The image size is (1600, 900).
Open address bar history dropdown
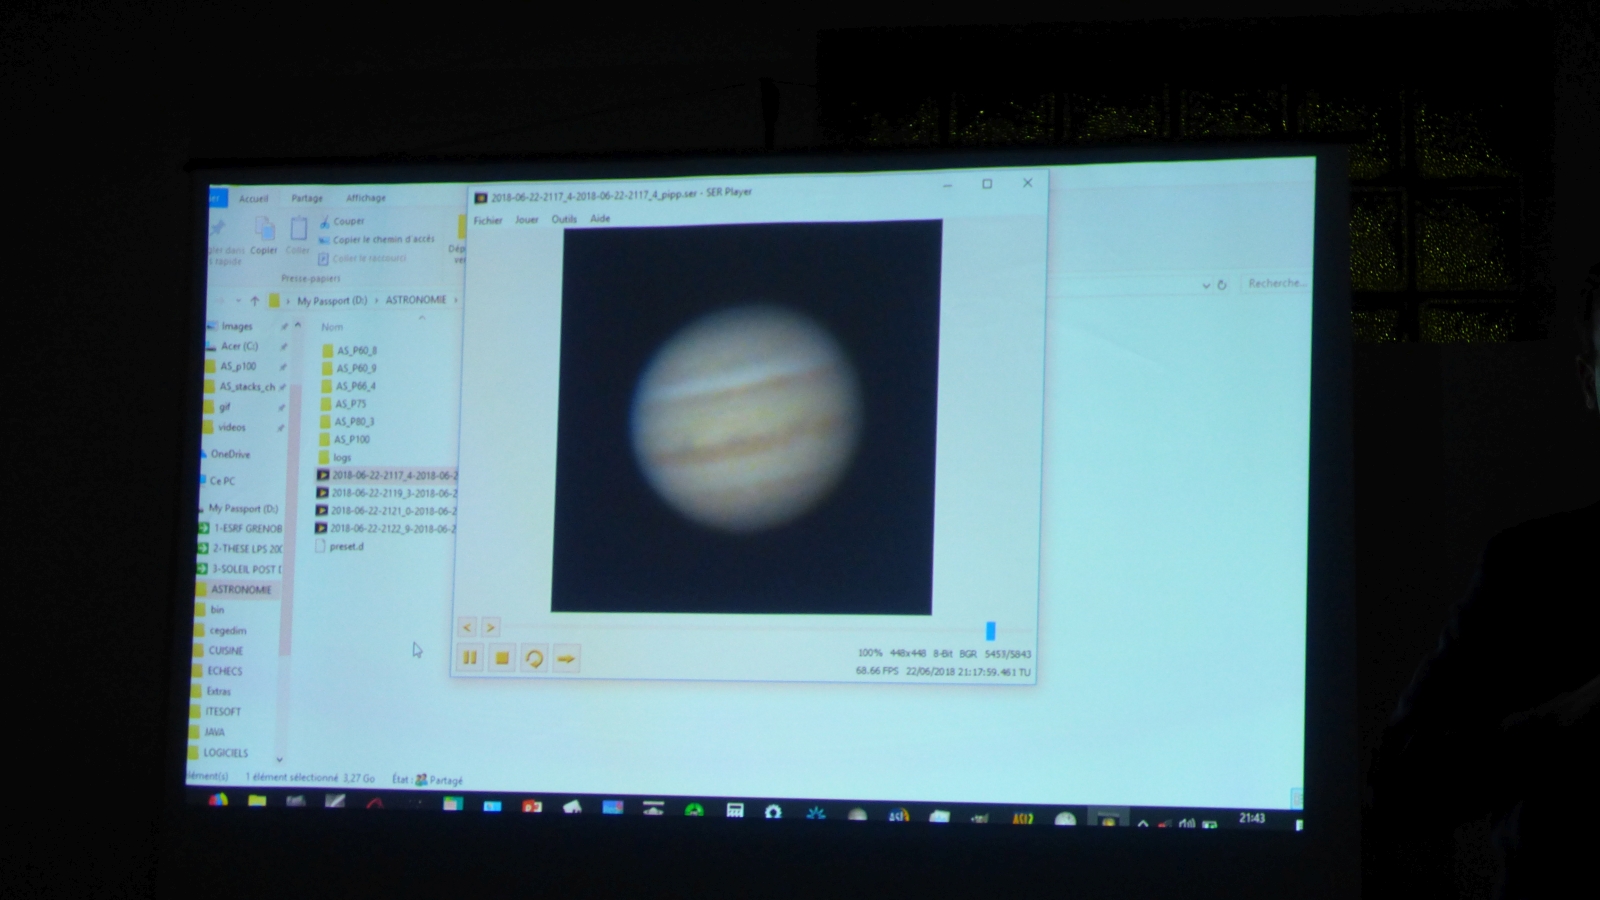(1205, 286)
